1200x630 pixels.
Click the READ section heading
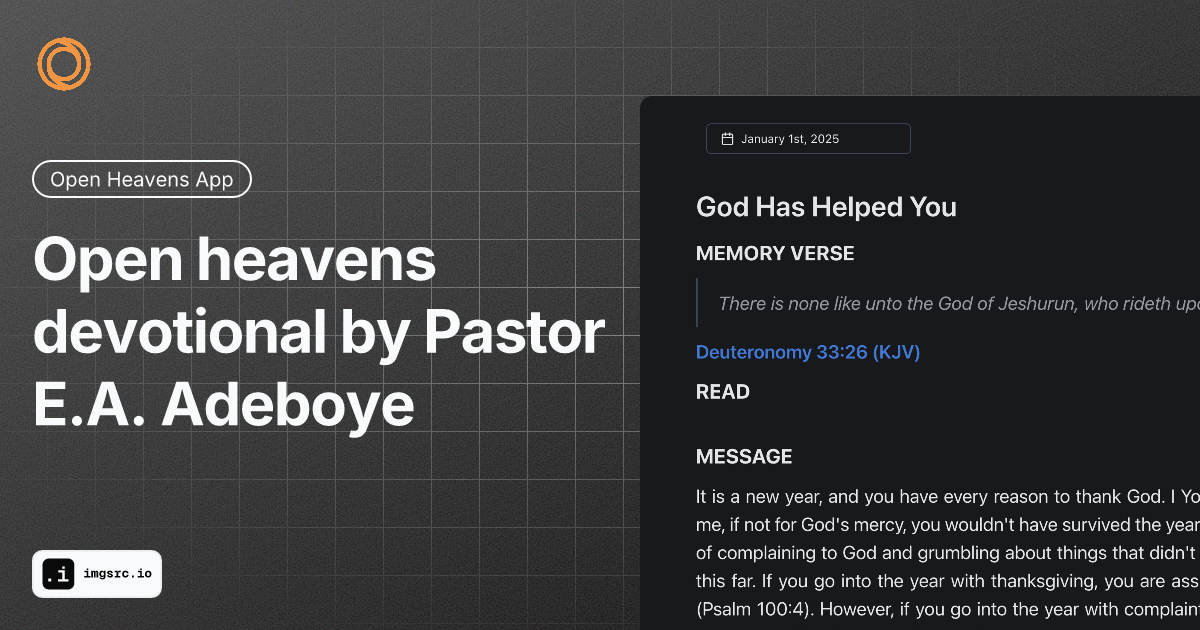coord(723,392)
